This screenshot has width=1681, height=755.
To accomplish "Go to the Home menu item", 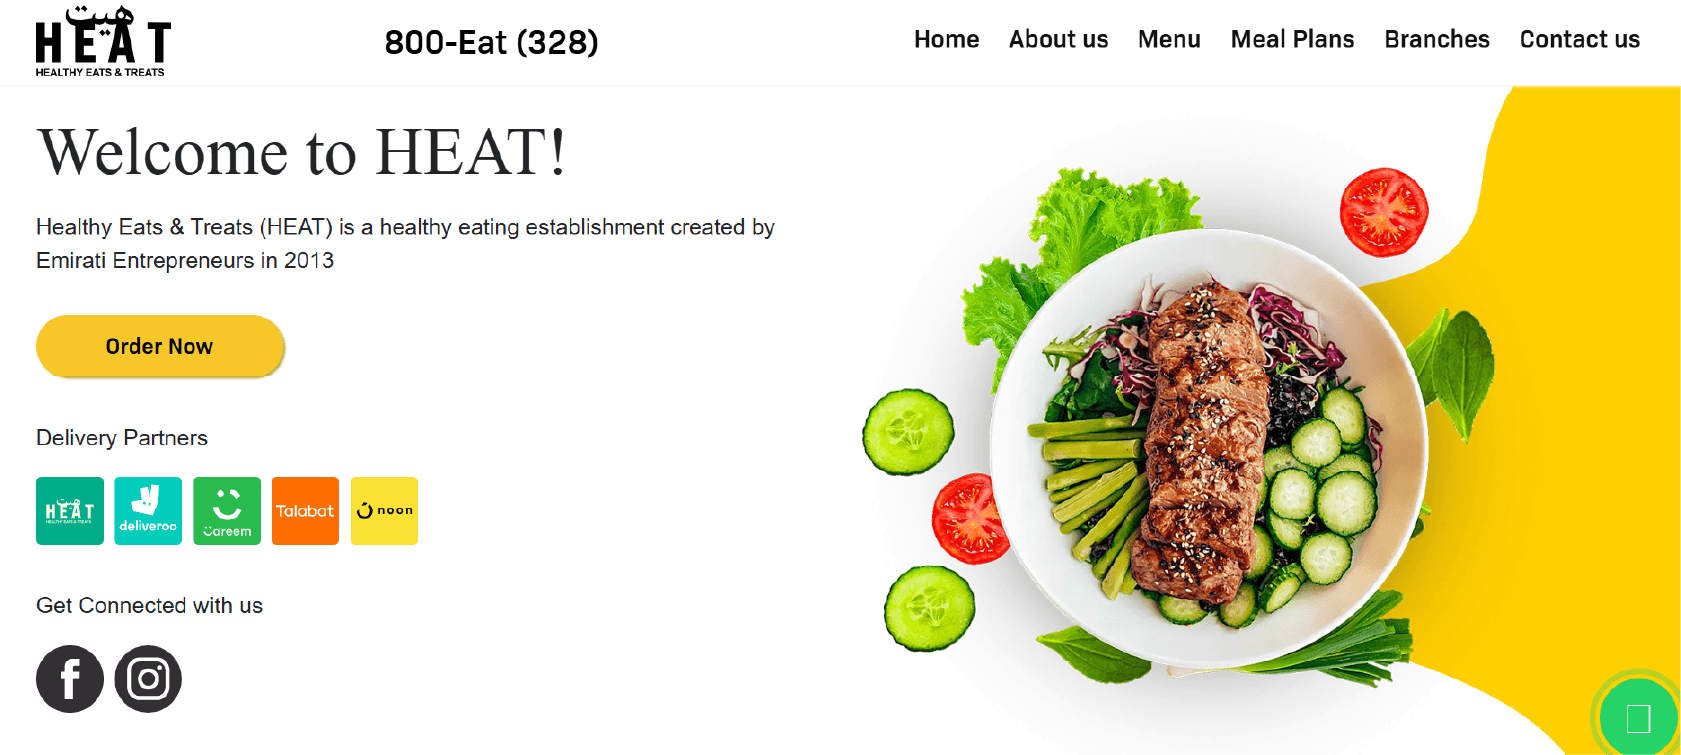I will click(946, 40).
